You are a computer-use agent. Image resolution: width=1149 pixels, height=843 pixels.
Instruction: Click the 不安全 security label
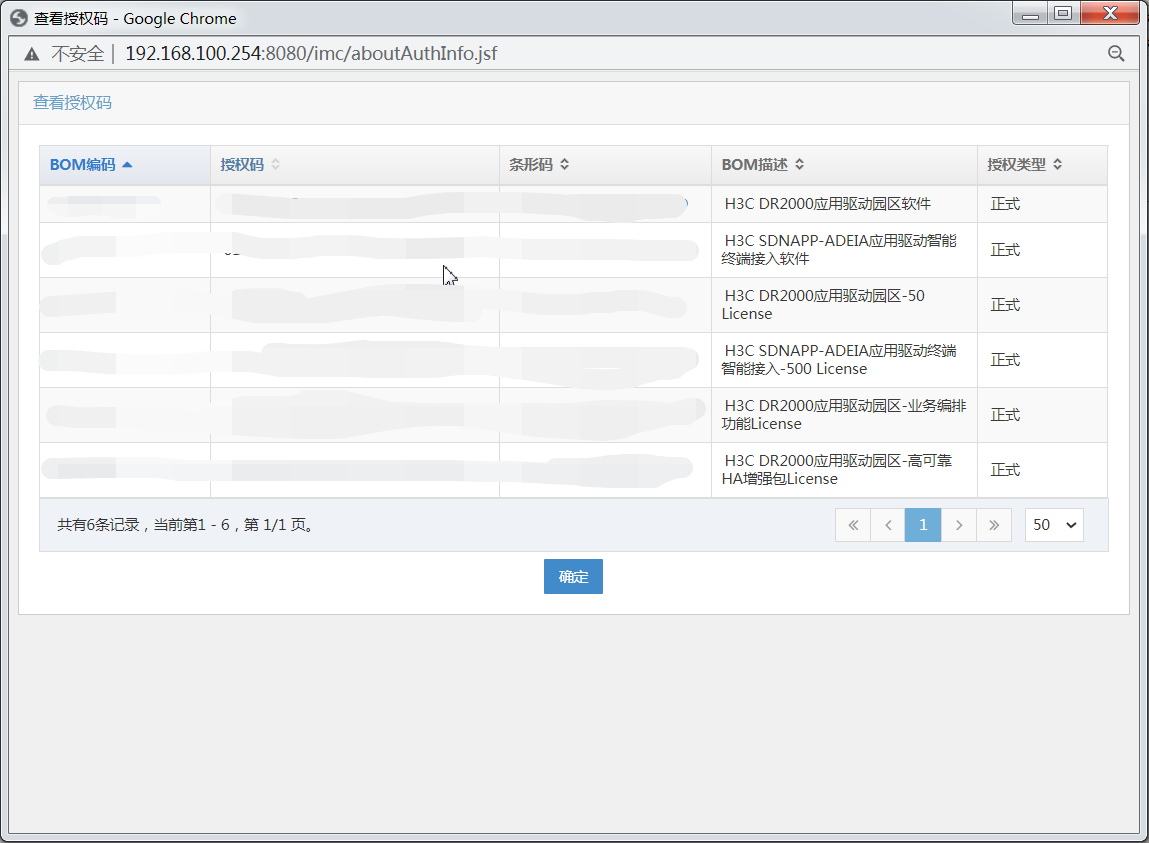(78, 54)
